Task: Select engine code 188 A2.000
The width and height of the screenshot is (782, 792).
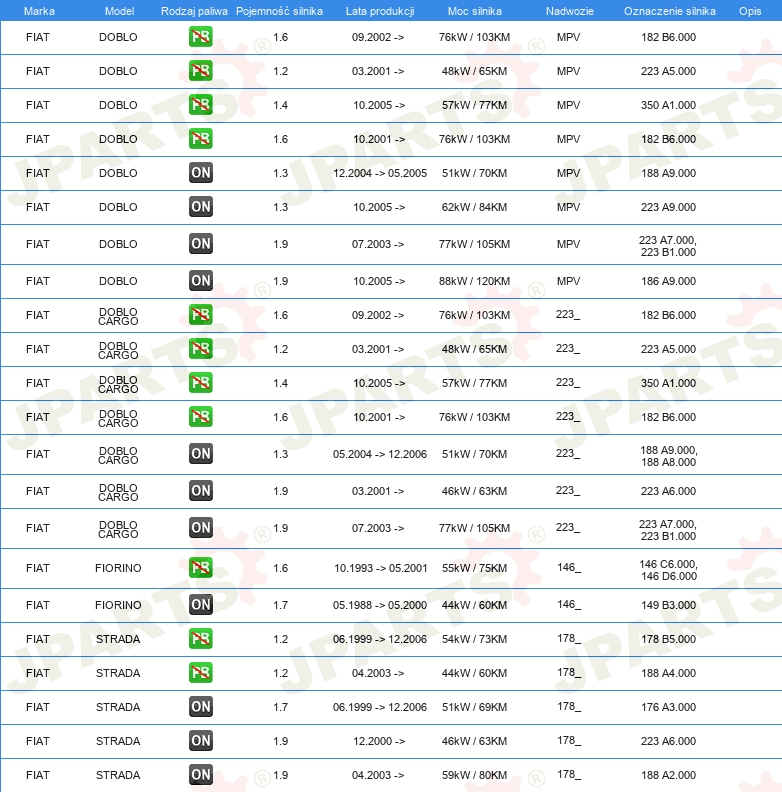Action: coord(668,775)
